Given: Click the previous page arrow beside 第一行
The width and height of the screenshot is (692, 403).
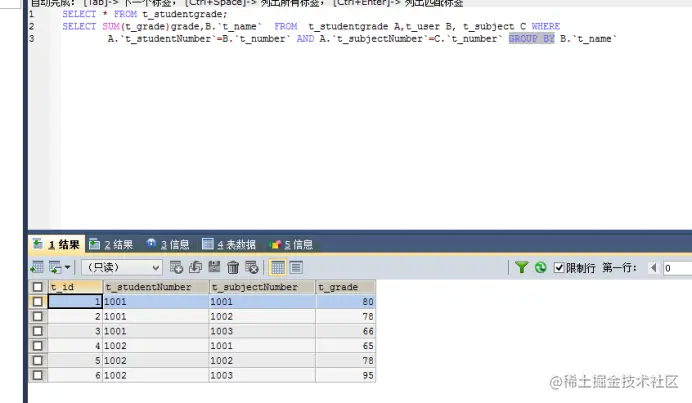Looking at the screenshot, I should coord(654,267).
